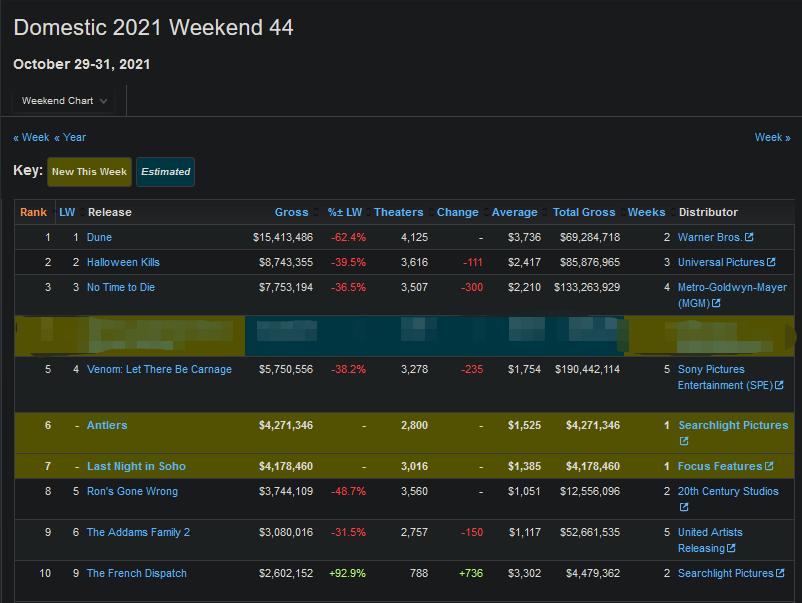
Task: Click the Distributor column header
Action: point(708,212)
